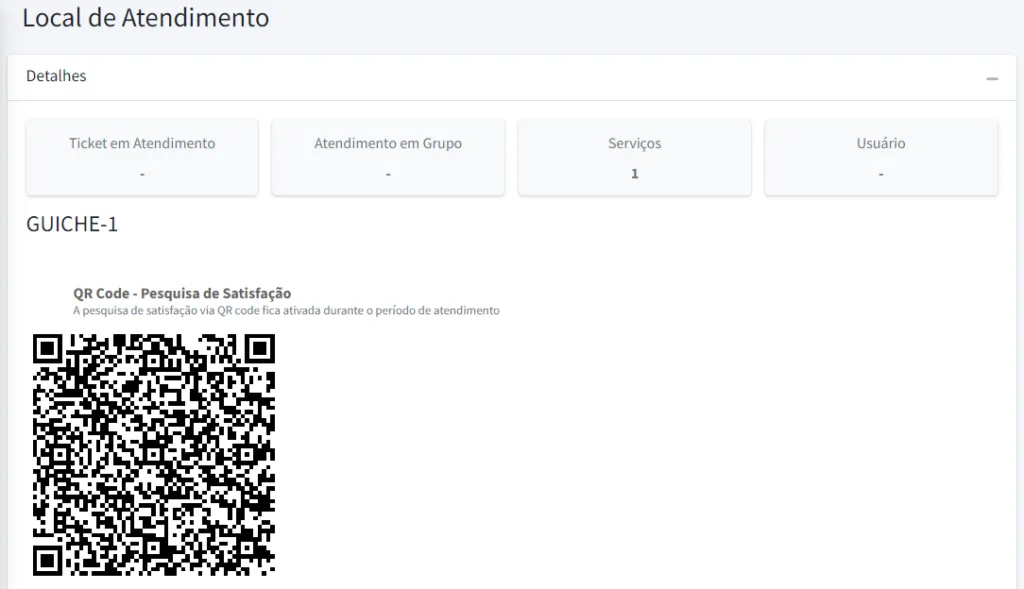
Task: Open the Ticket em Atendimento card label
Action: point(142,143)
